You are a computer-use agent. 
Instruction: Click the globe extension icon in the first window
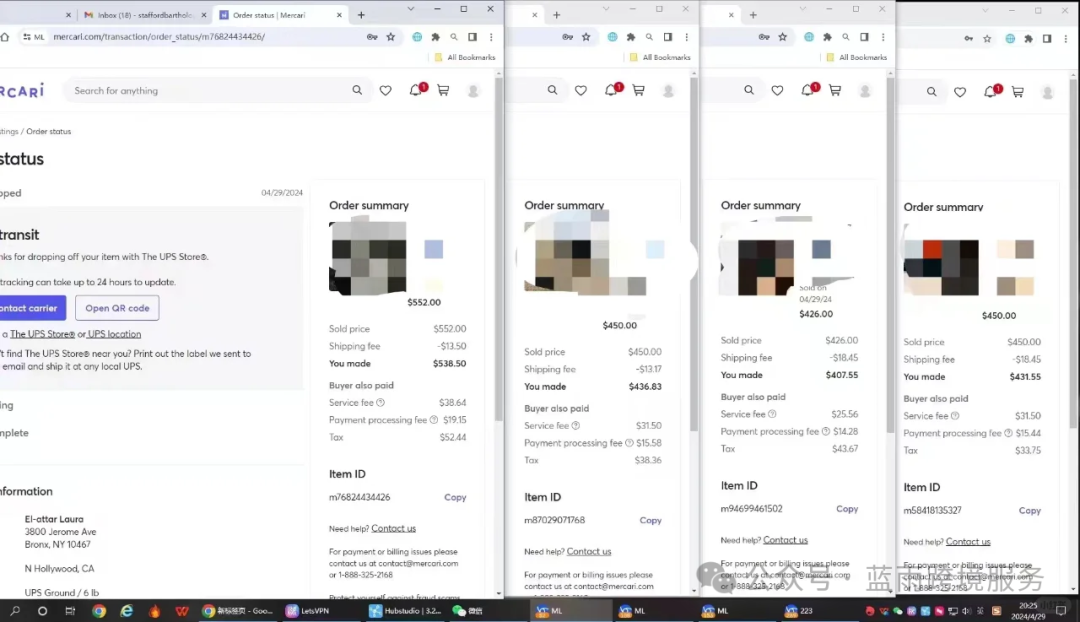(x=417, y=37)
